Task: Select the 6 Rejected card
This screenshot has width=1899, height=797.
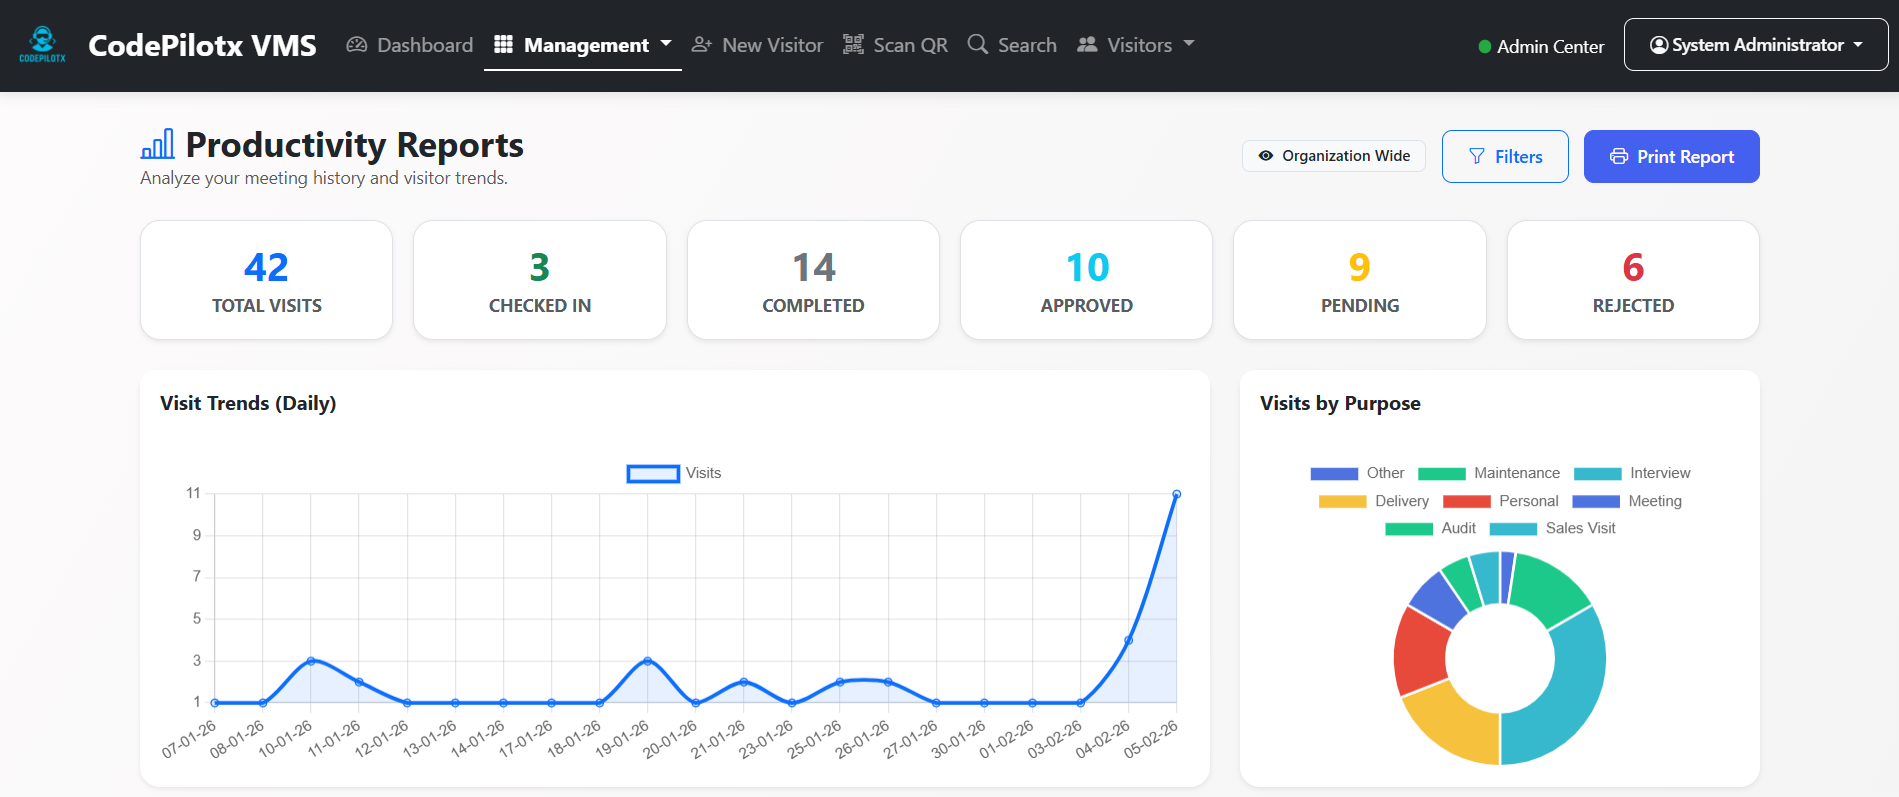Action: tap(1633, 280)
